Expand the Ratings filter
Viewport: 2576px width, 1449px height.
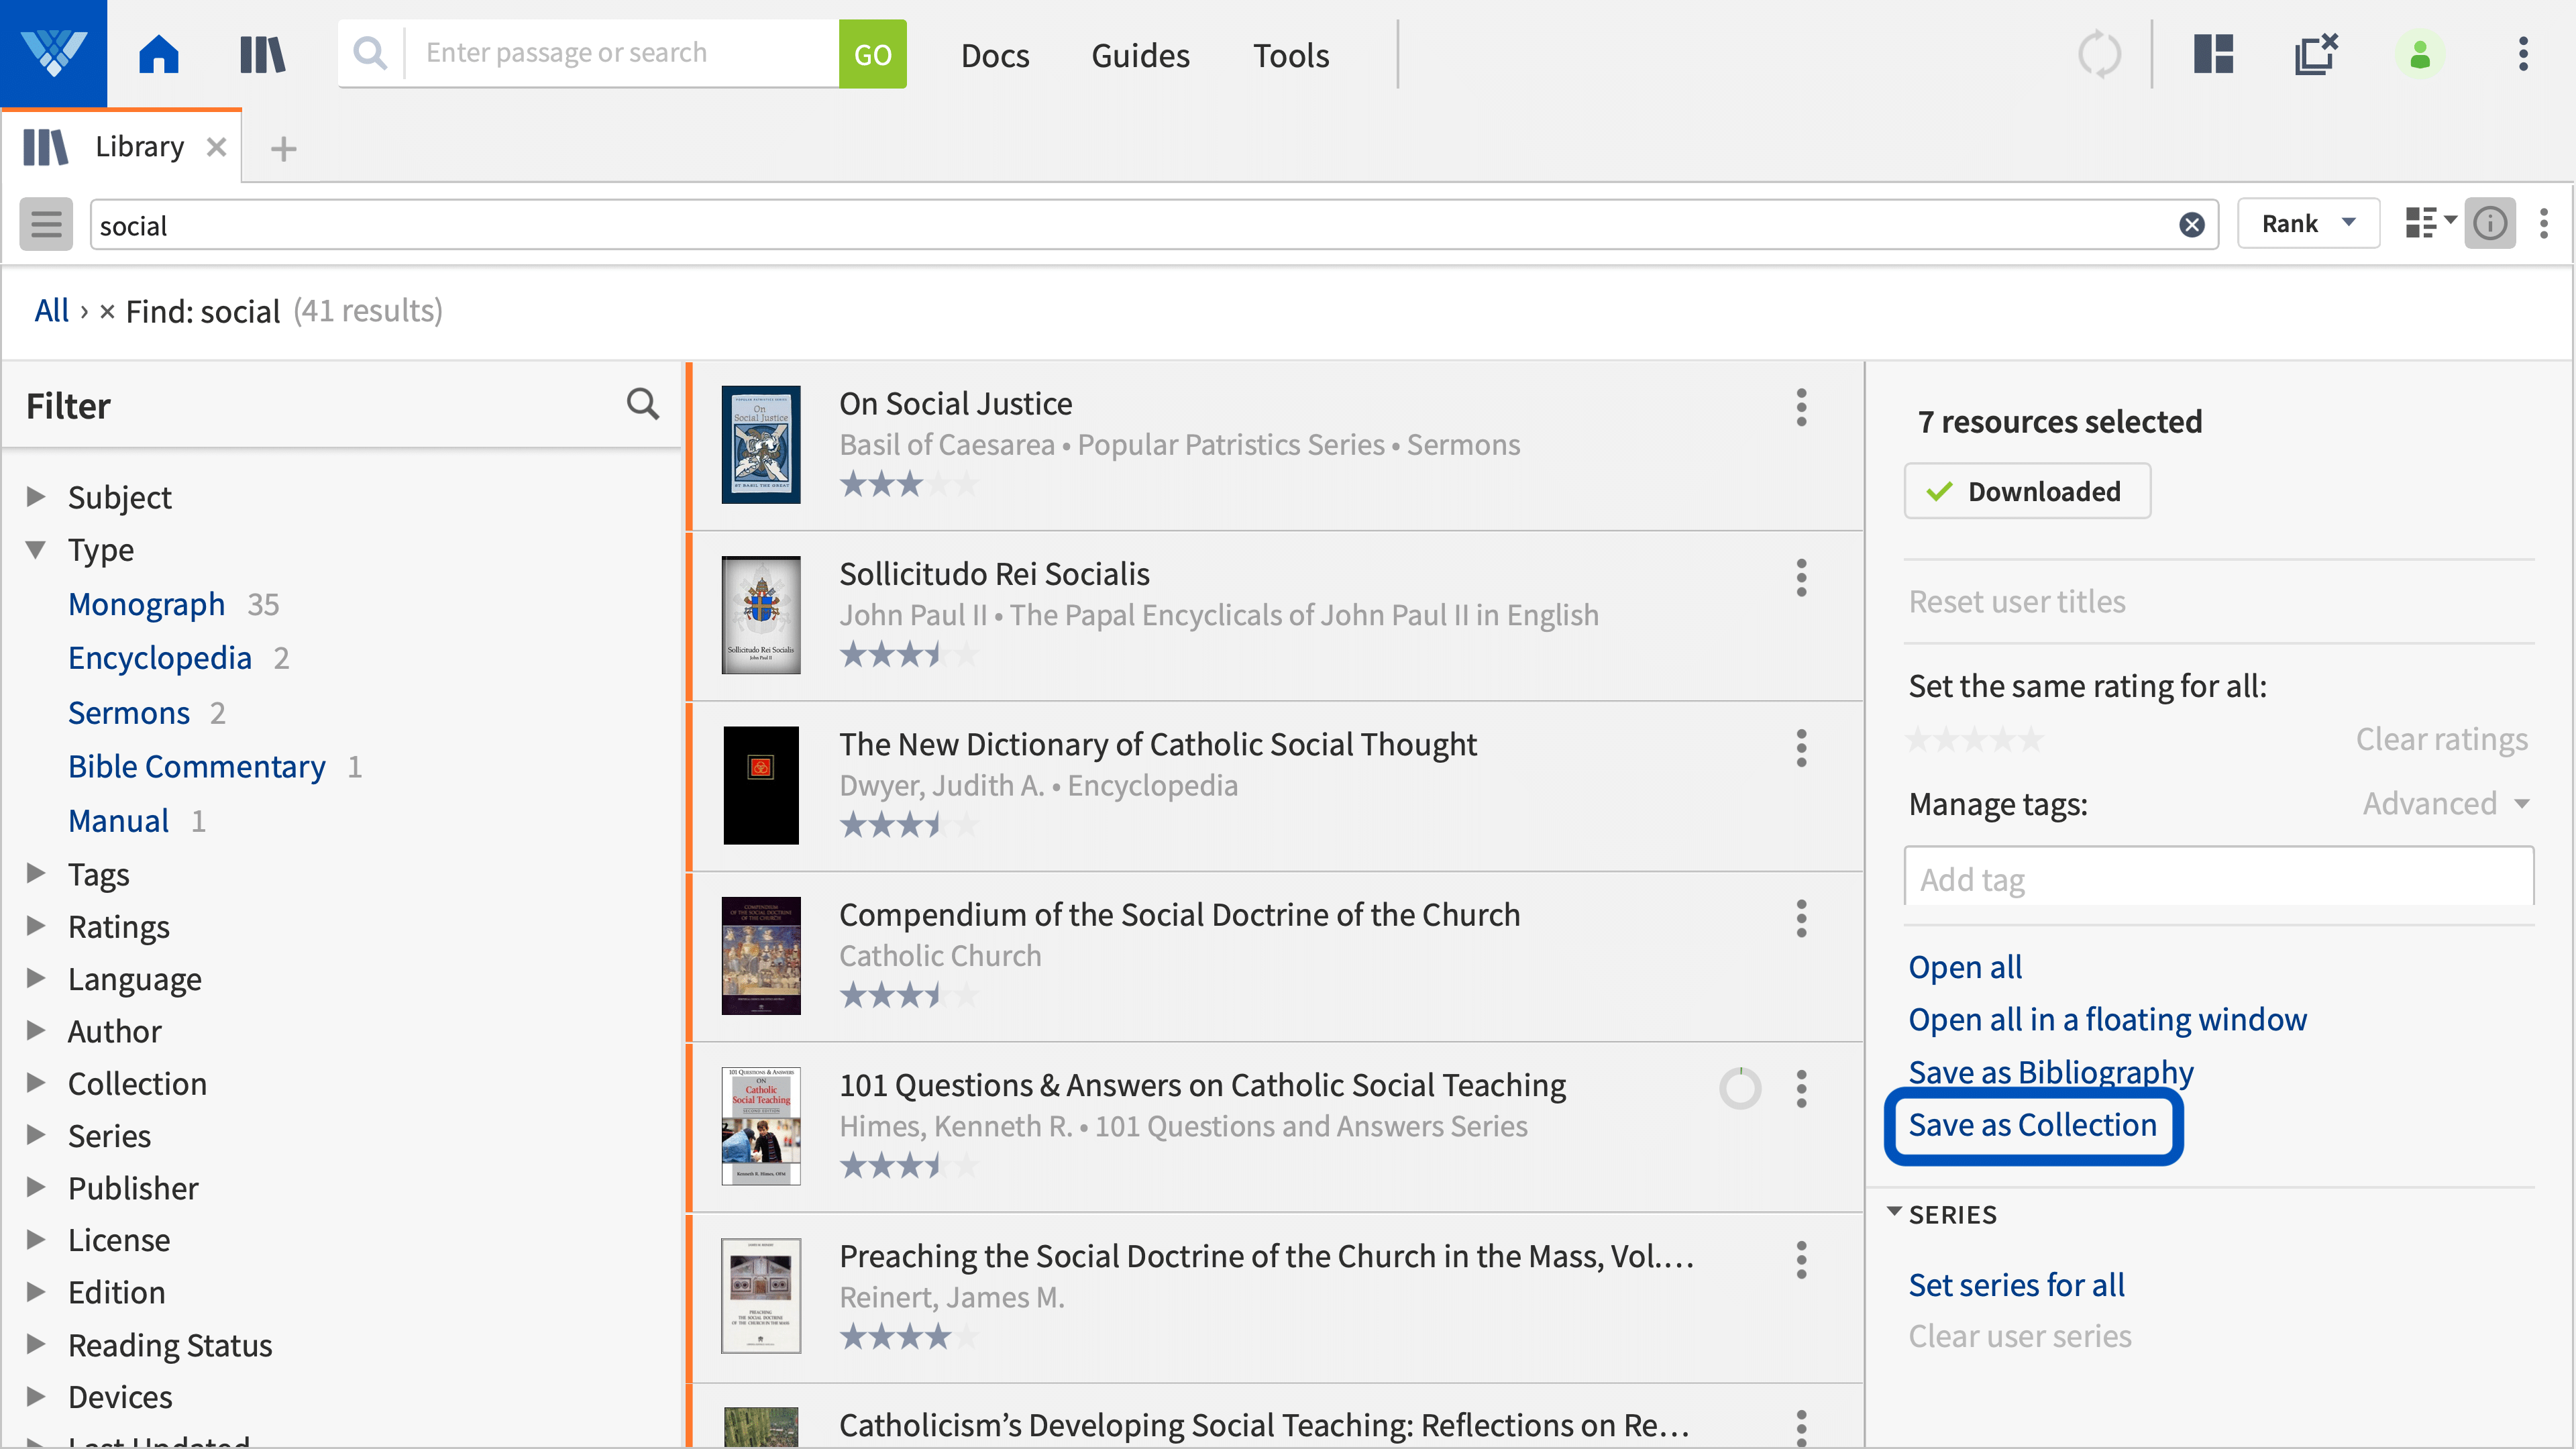(x=36, y=925)
